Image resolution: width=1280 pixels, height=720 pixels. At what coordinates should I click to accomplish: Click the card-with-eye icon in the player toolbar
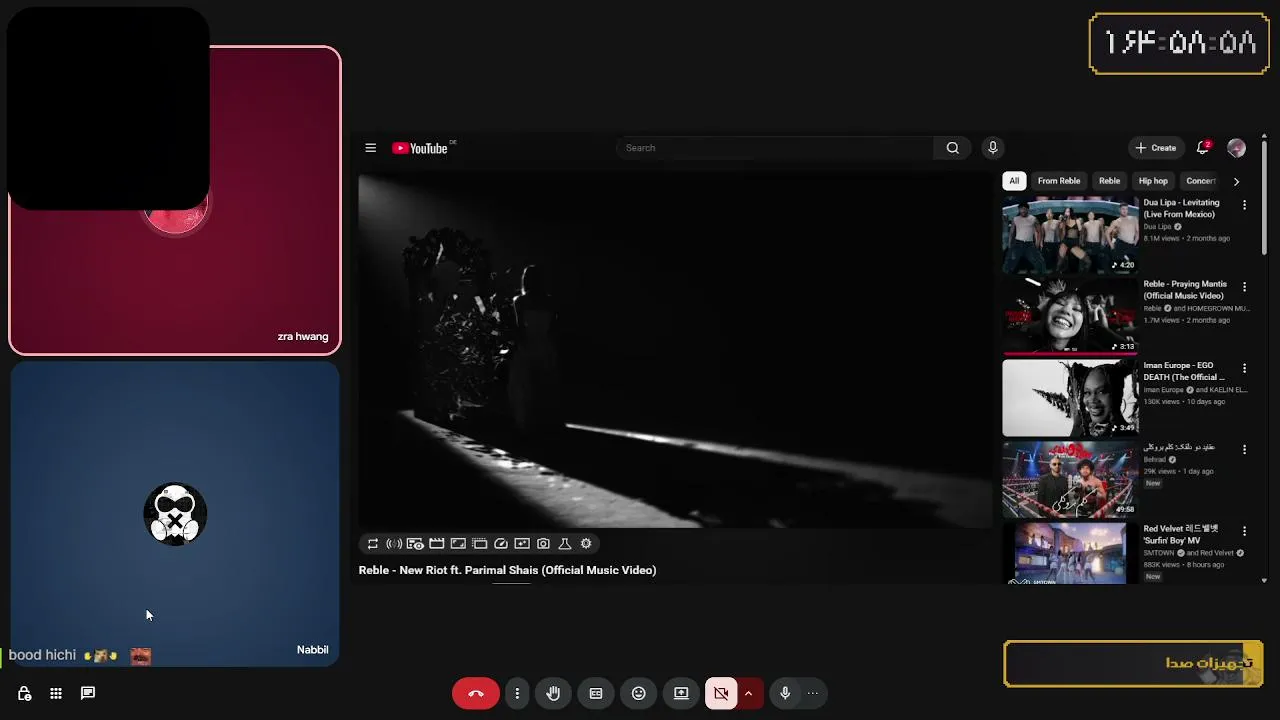pyautogui.click(x=415, y=544)
